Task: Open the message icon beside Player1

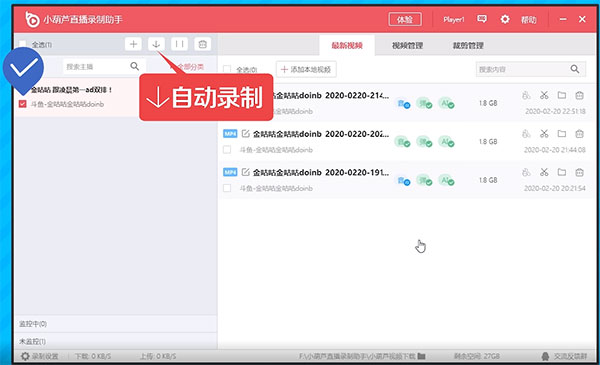Action: (482, 19)
